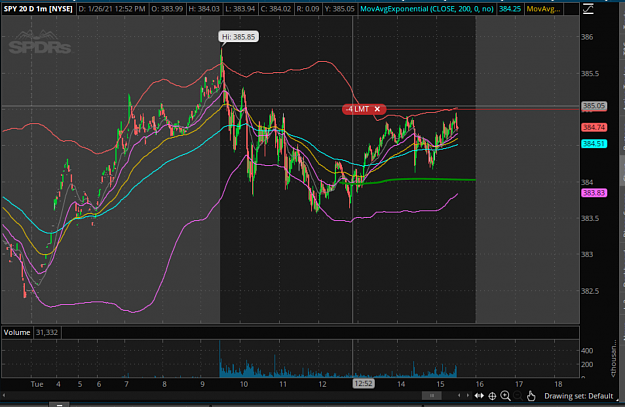
Task: Select the pointing hand drawing tool
Action: tap(531, 396)
